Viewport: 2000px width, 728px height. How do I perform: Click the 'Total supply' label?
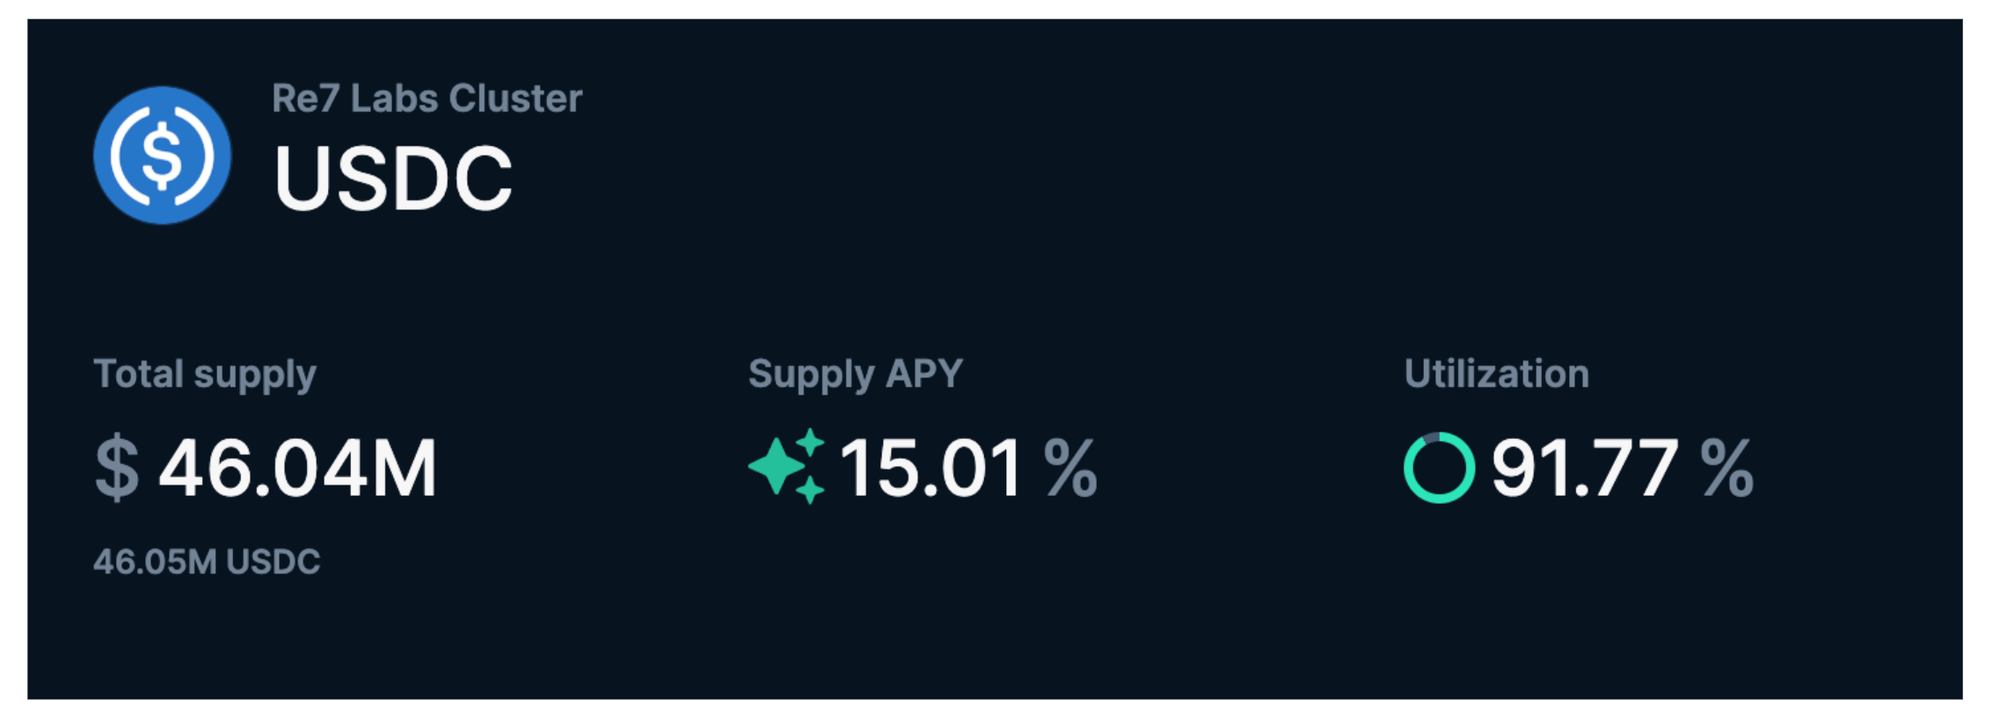click(205, 374)
